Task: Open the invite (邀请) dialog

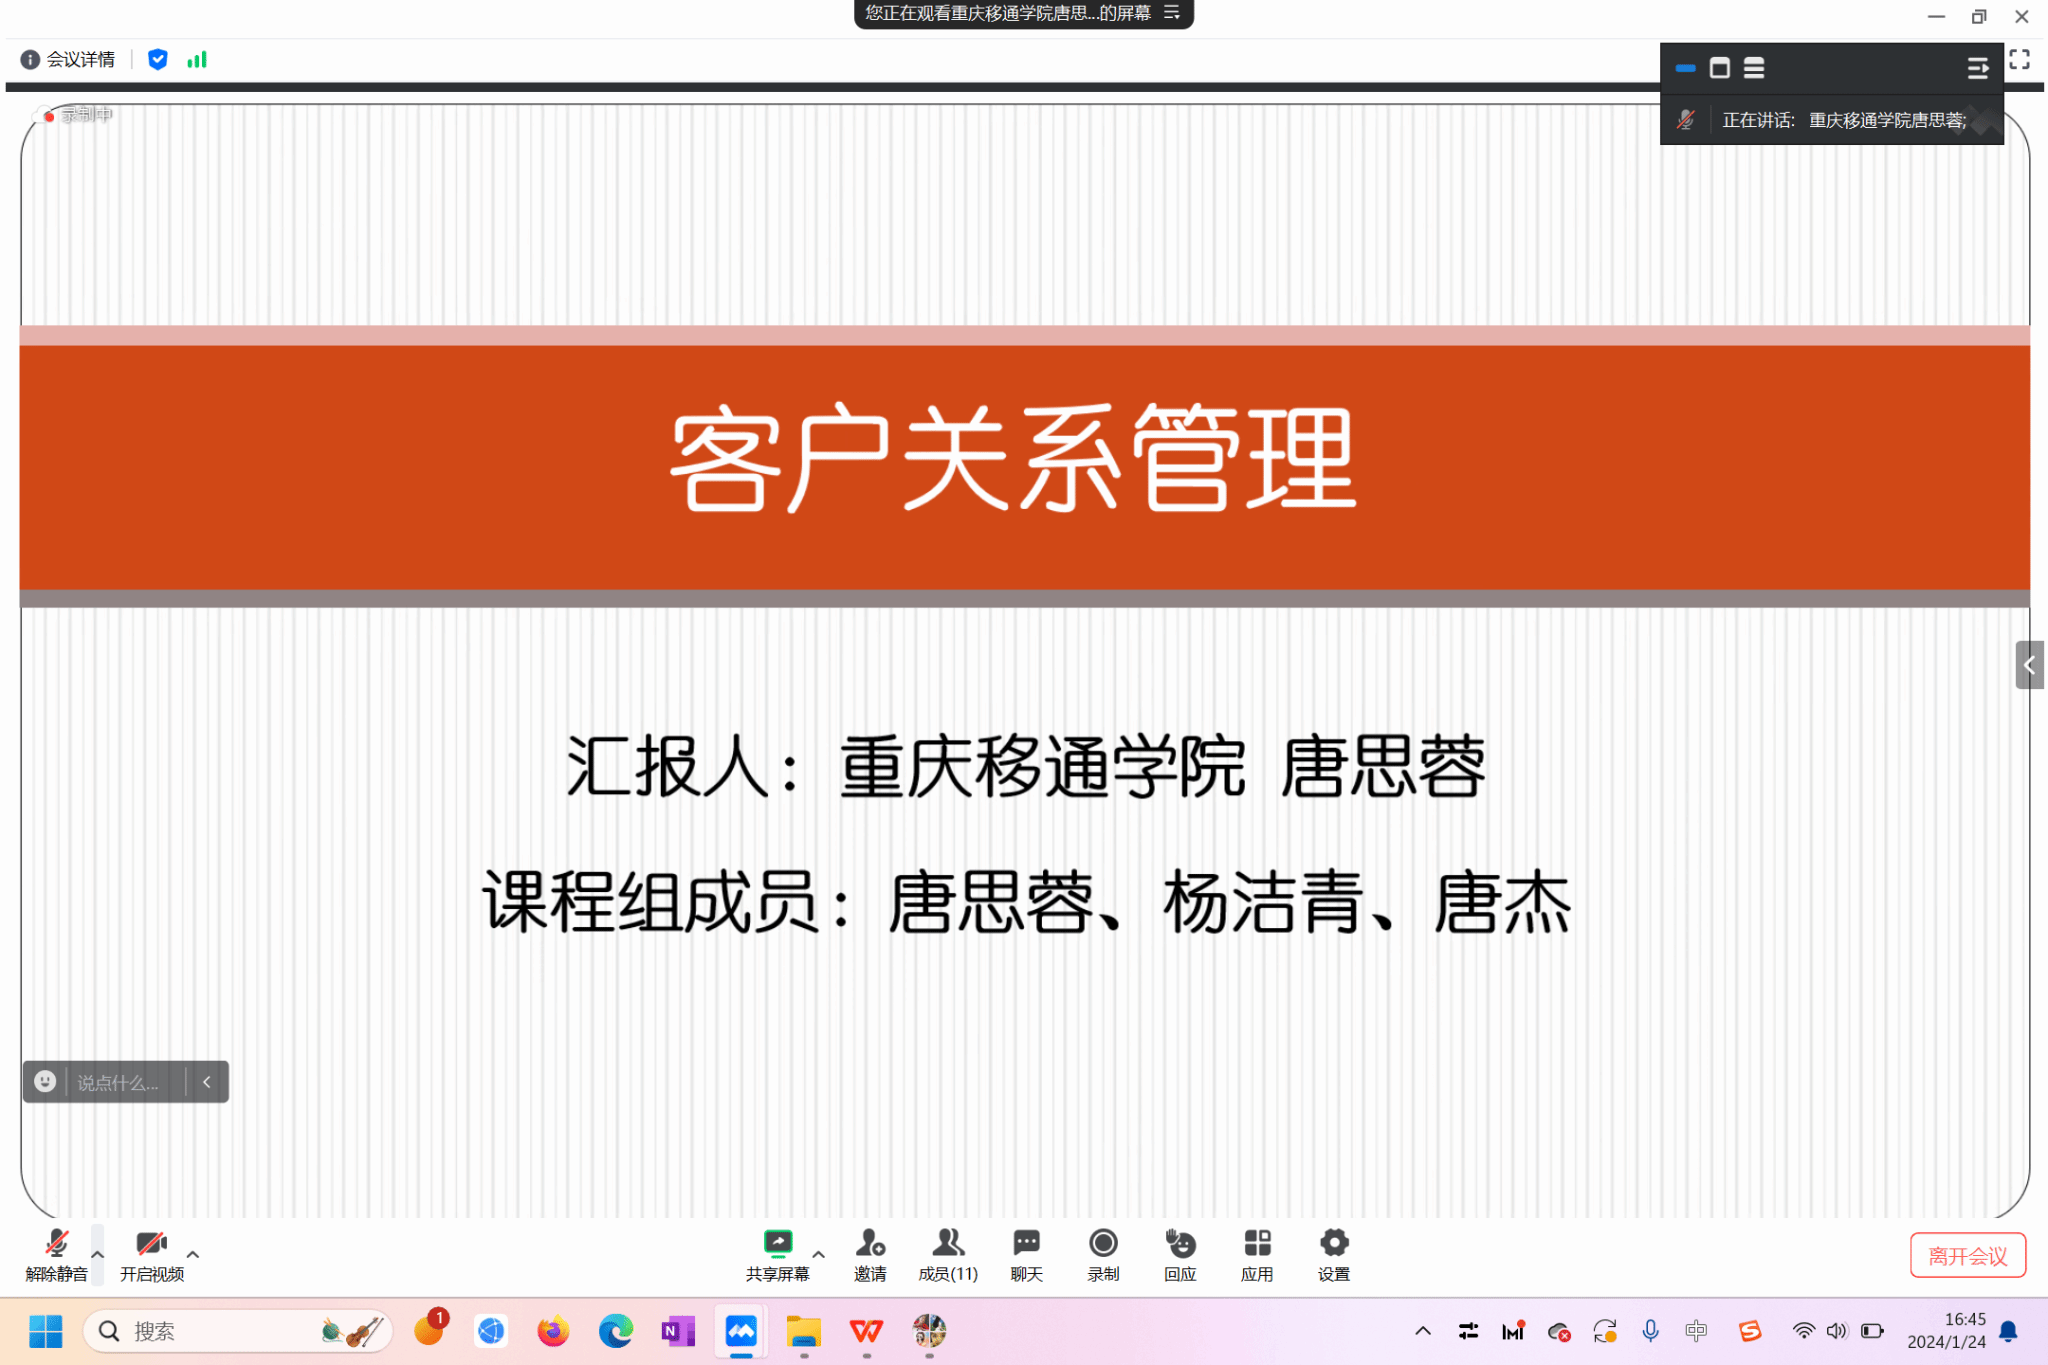Action: [870, 1255]
